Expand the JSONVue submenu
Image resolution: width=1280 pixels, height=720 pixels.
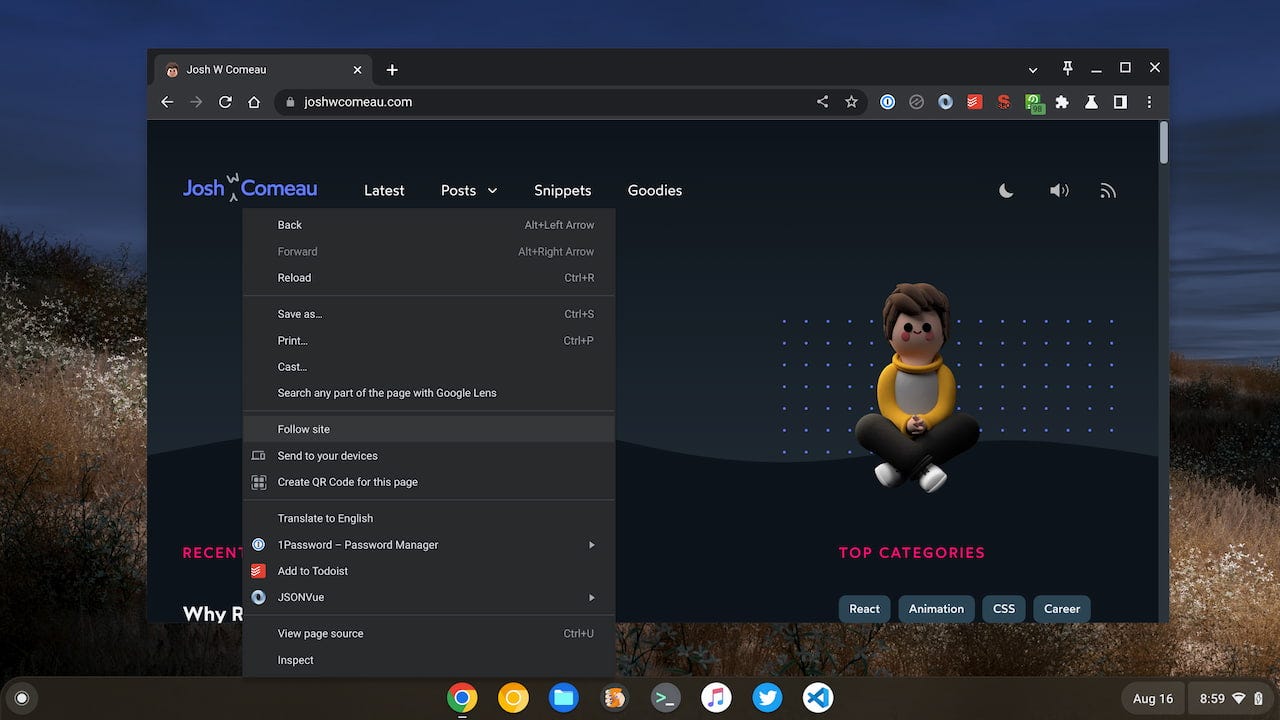point(428,597)
